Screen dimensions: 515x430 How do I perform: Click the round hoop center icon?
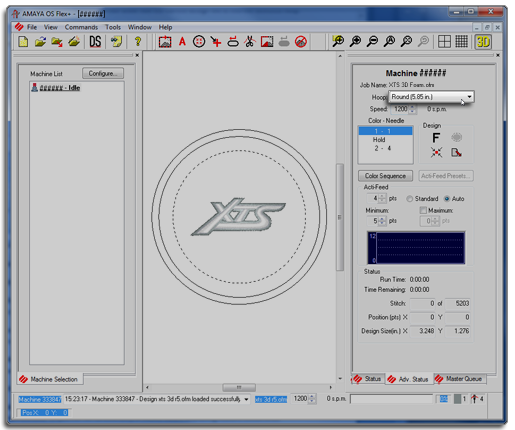tap(199, 42)
